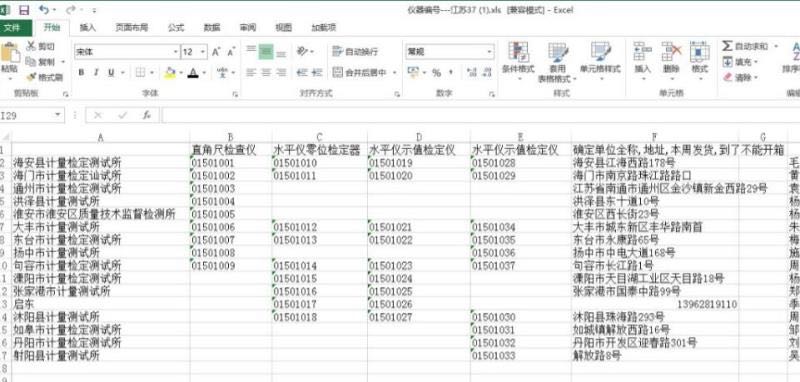Viewport: 800px width, 382px height.
Task: Click the Undo arrow in title bar
Action: click(x=44, y=10)
